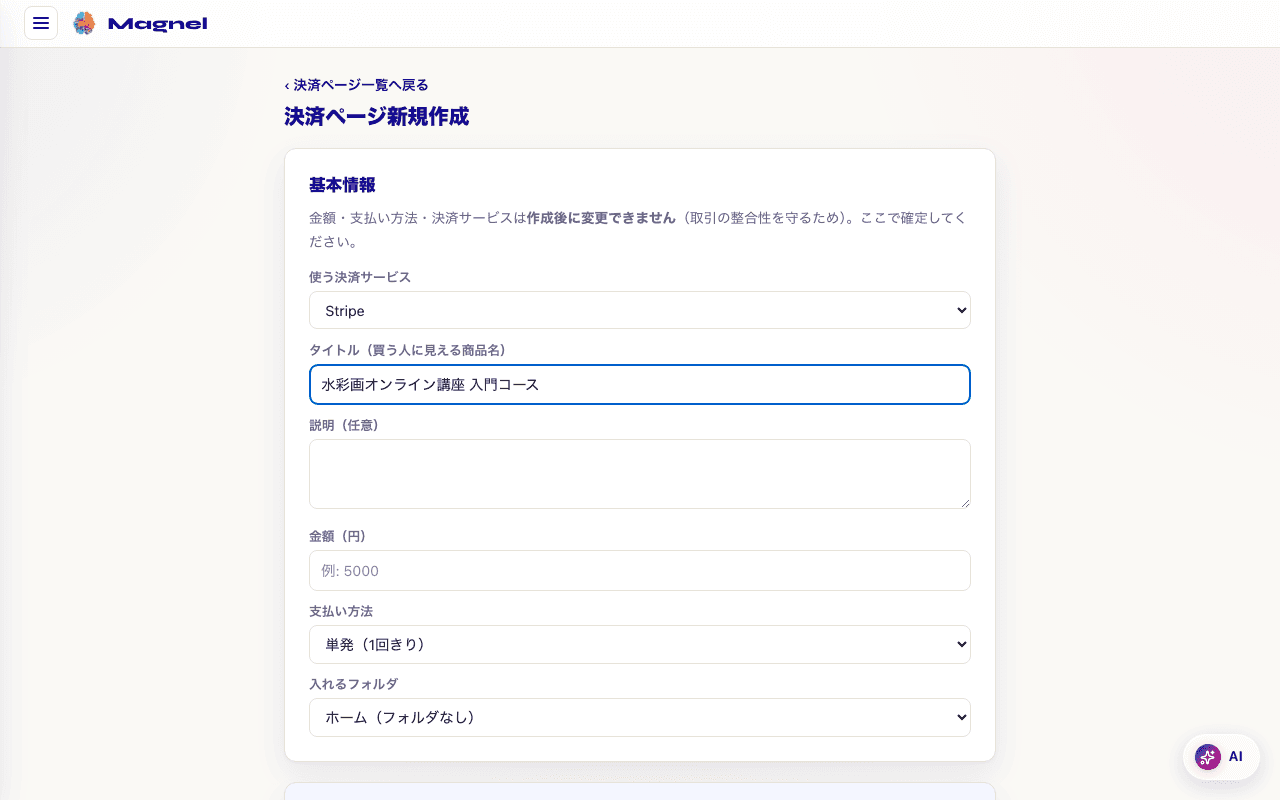Click the 説明（任意） text area
The width and height of the screenshot is (1280, 800).
640,474
